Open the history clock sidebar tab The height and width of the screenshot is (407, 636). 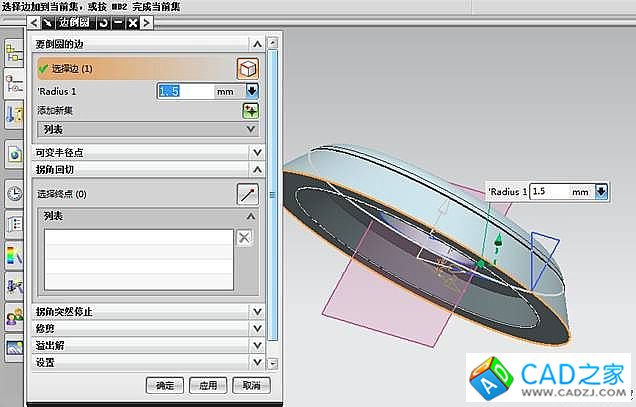(x=15, y=193)
